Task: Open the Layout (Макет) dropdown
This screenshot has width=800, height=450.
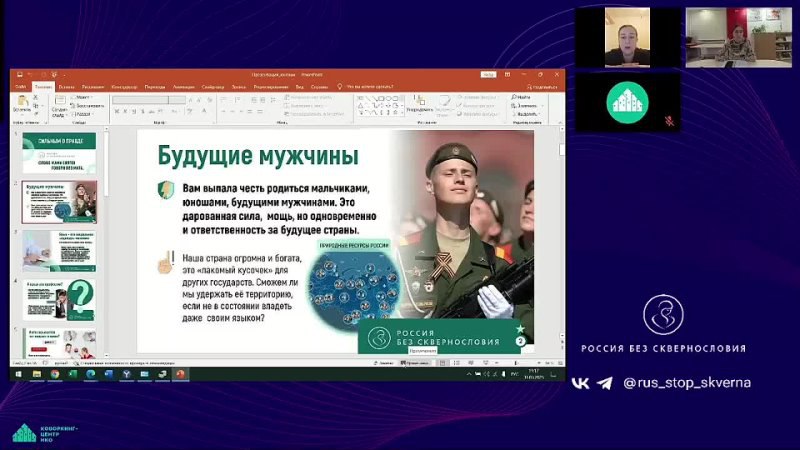Action: [82, 97]
